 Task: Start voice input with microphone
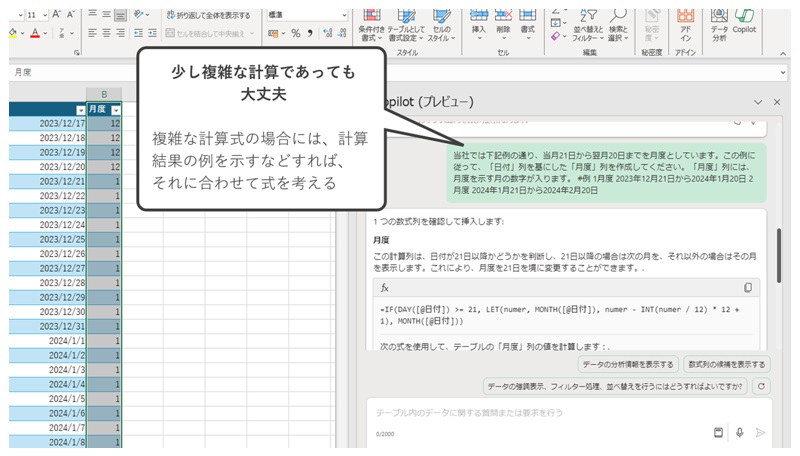(x=739, y=433)
